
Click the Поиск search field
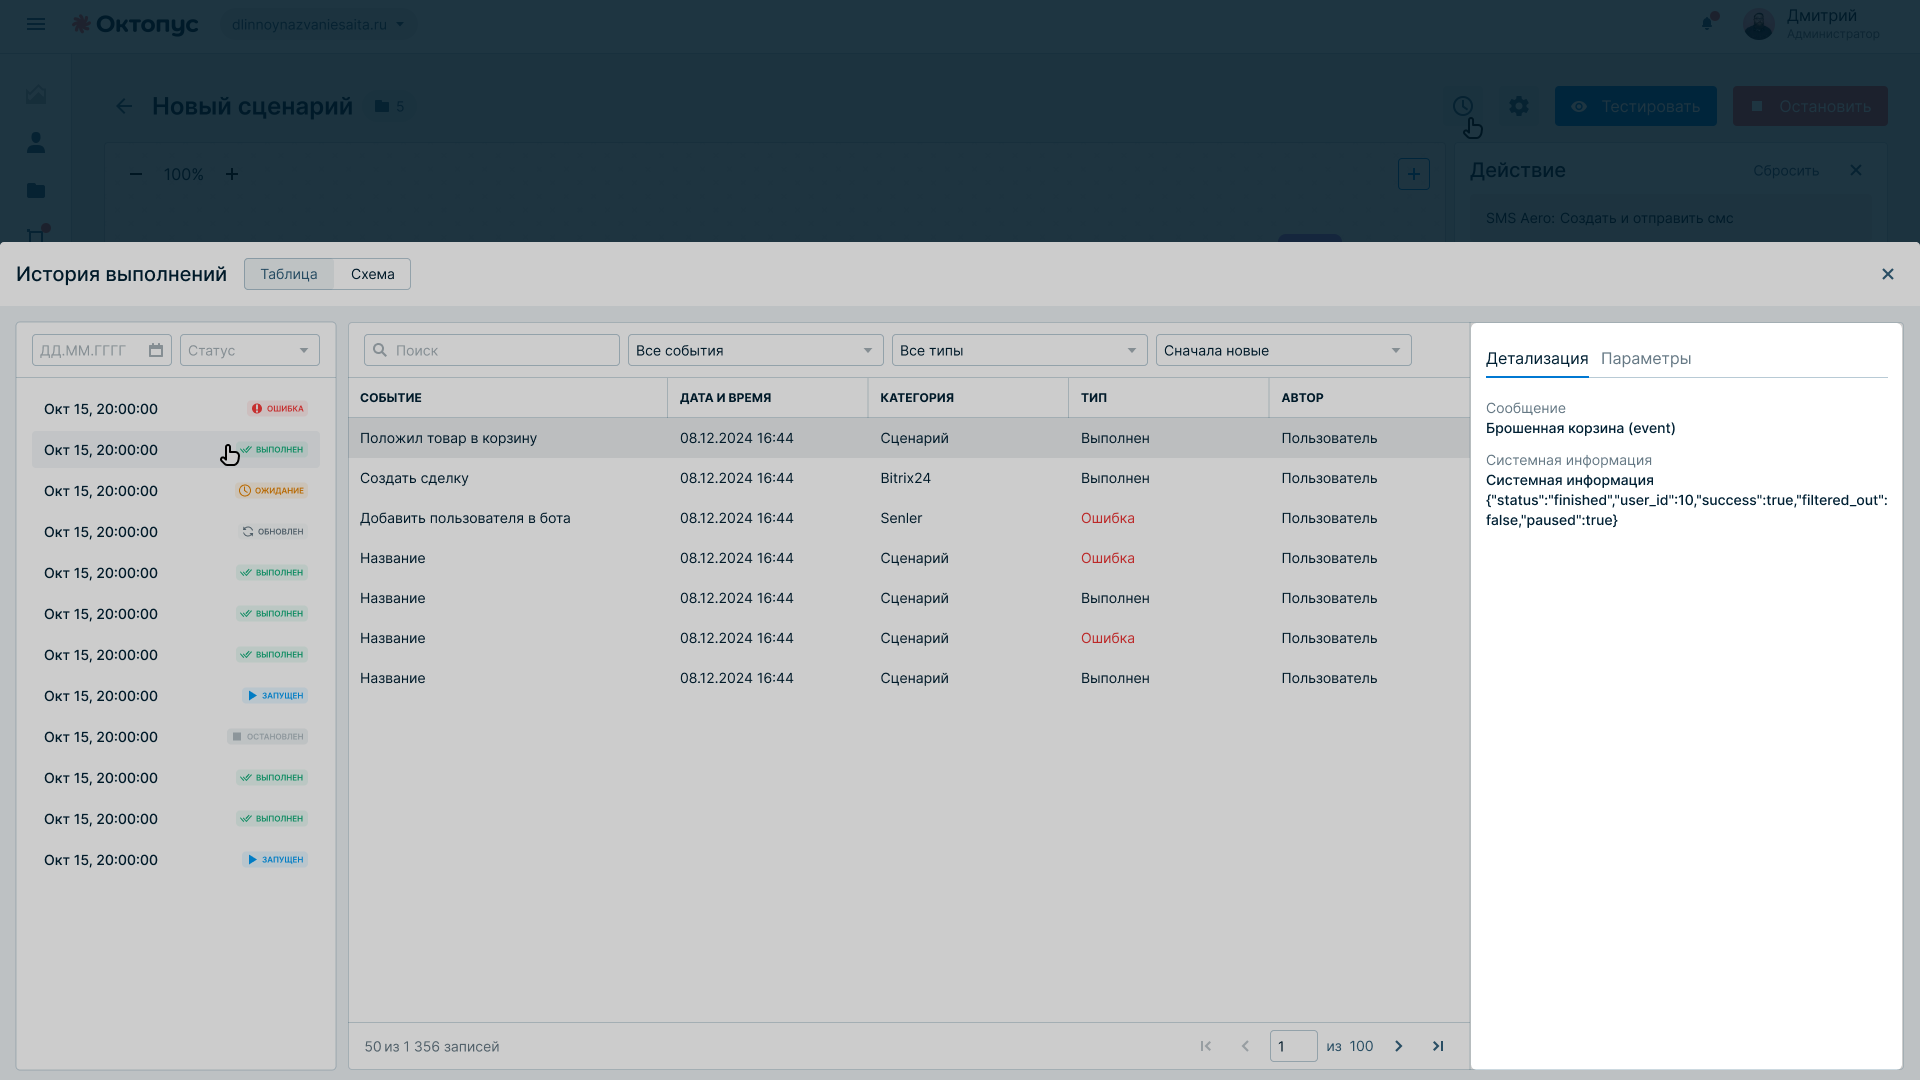pos(492,350)
